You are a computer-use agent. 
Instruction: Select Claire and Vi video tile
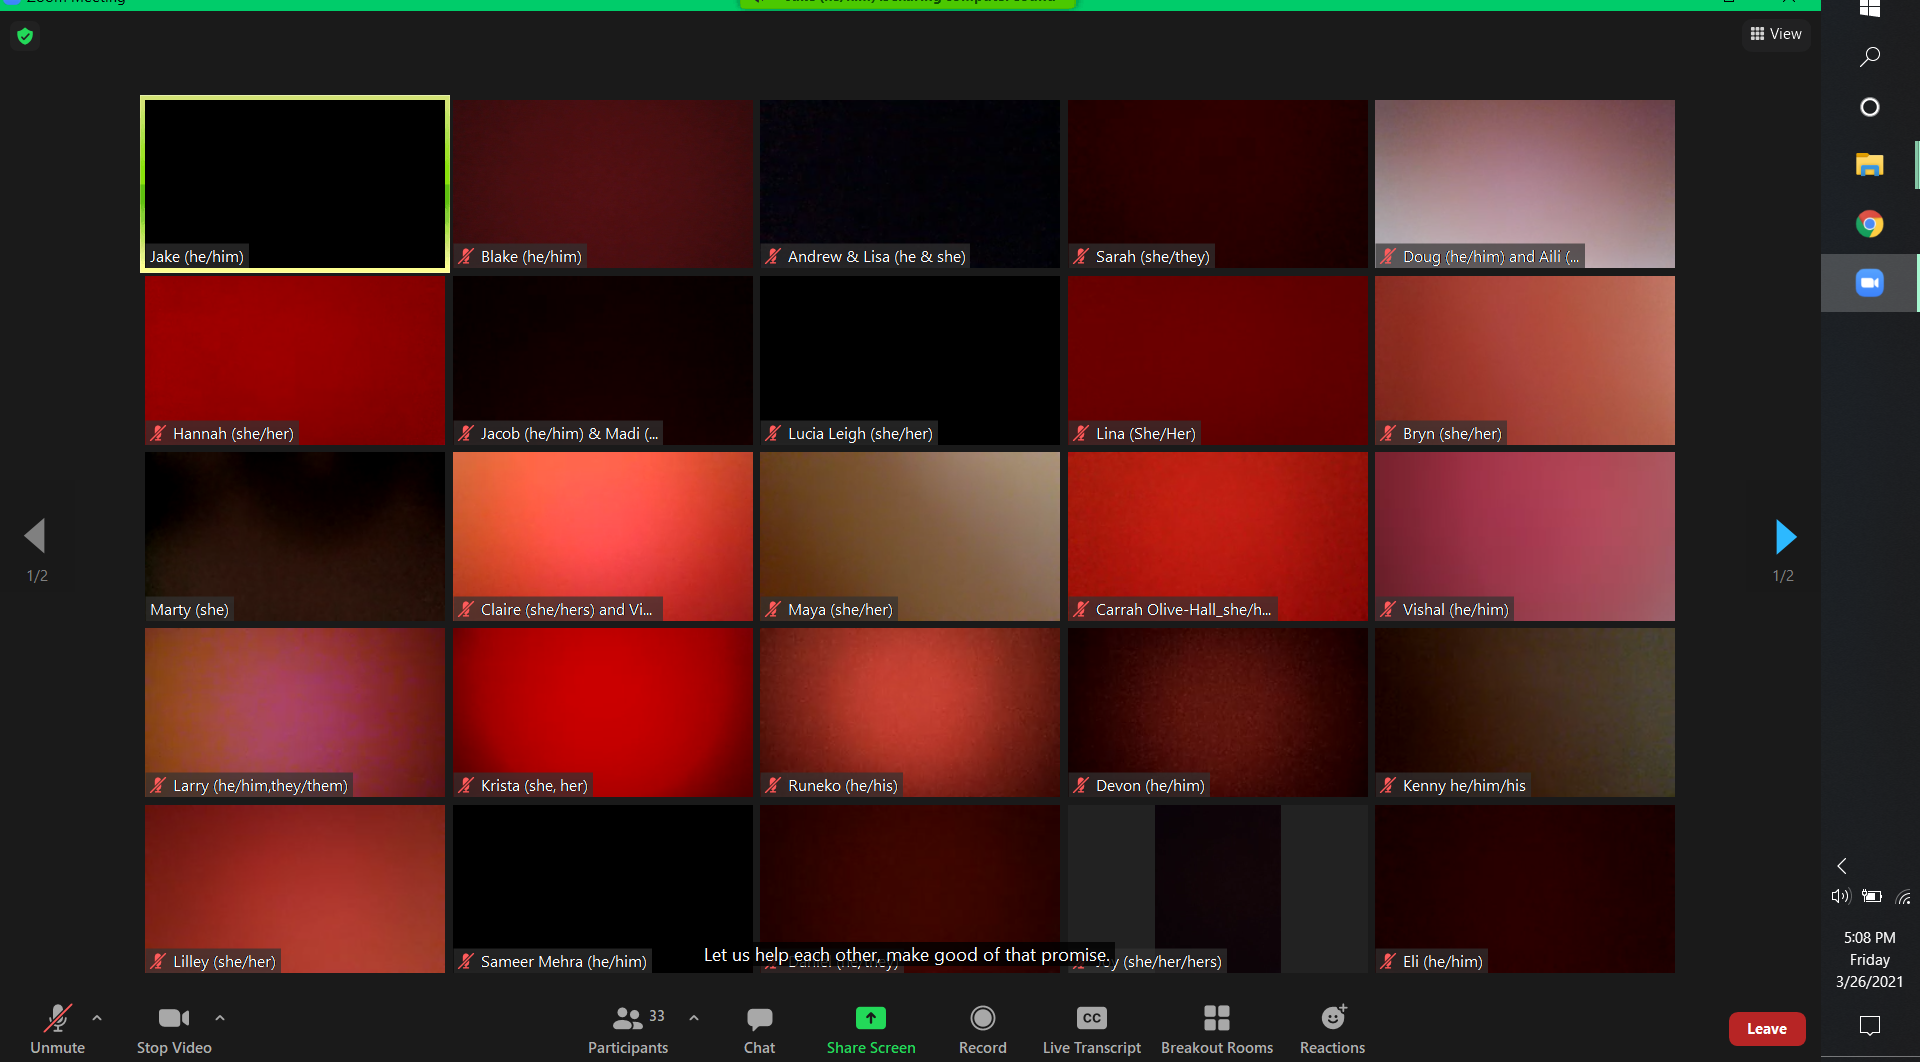[603, 536]
